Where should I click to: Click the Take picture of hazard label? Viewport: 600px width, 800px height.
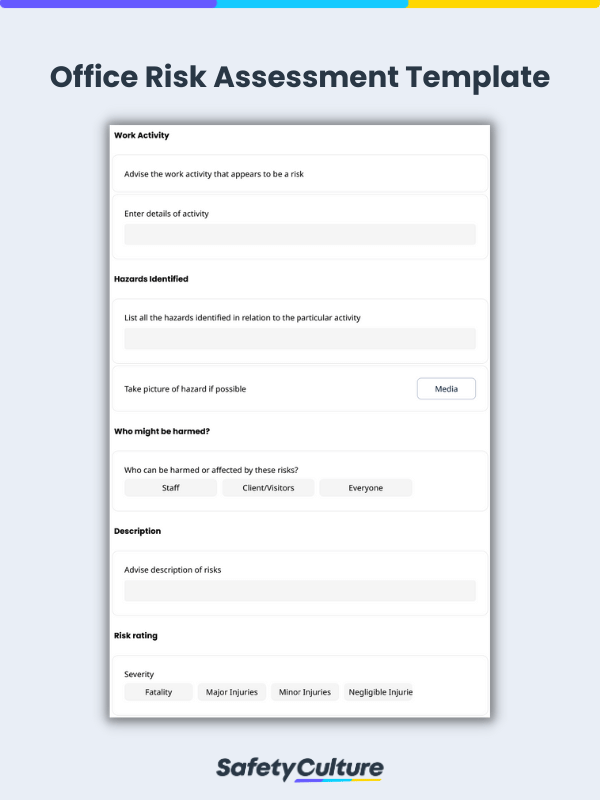(x=185, y=389)
